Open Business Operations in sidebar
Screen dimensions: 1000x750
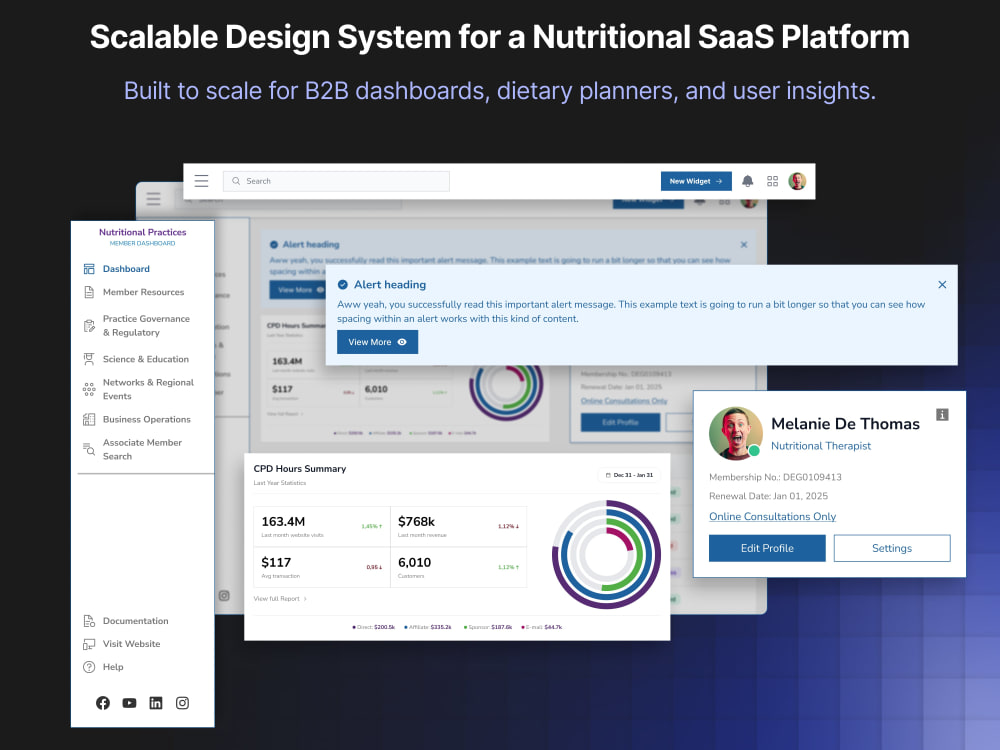click(147, 419)
